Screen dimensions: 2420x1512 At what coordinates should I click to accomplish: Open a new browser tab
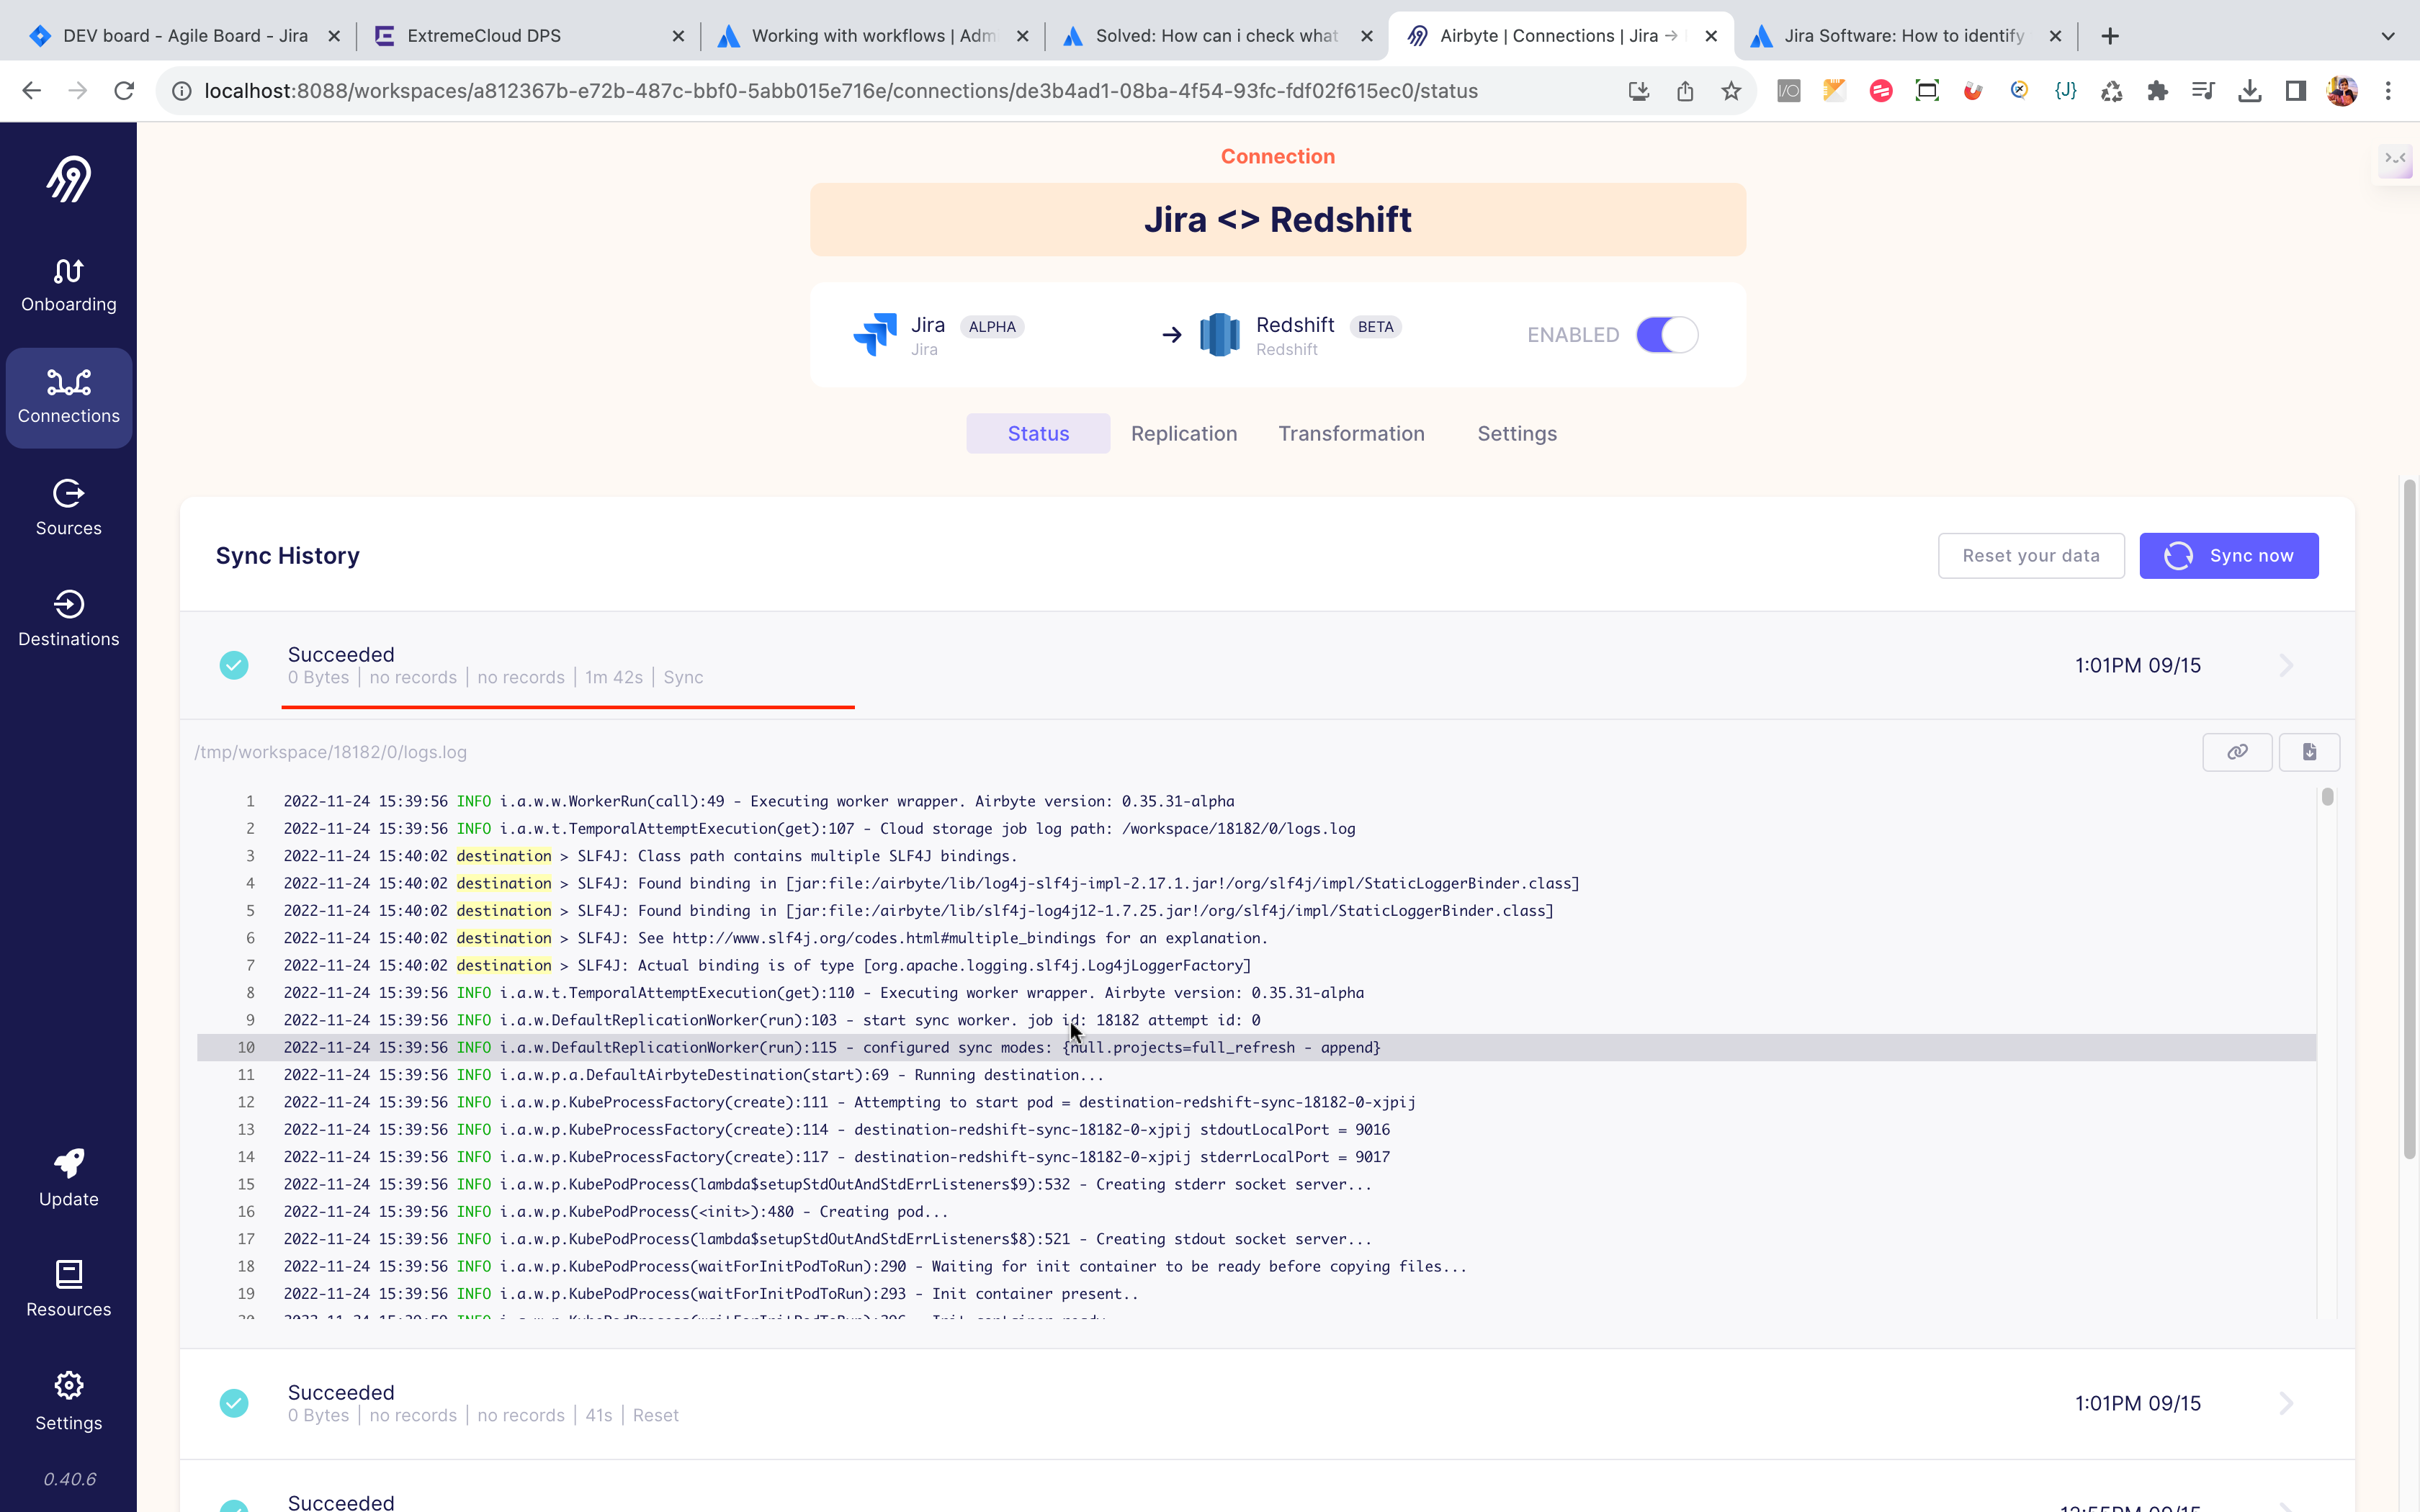[x=2110, y=36]
